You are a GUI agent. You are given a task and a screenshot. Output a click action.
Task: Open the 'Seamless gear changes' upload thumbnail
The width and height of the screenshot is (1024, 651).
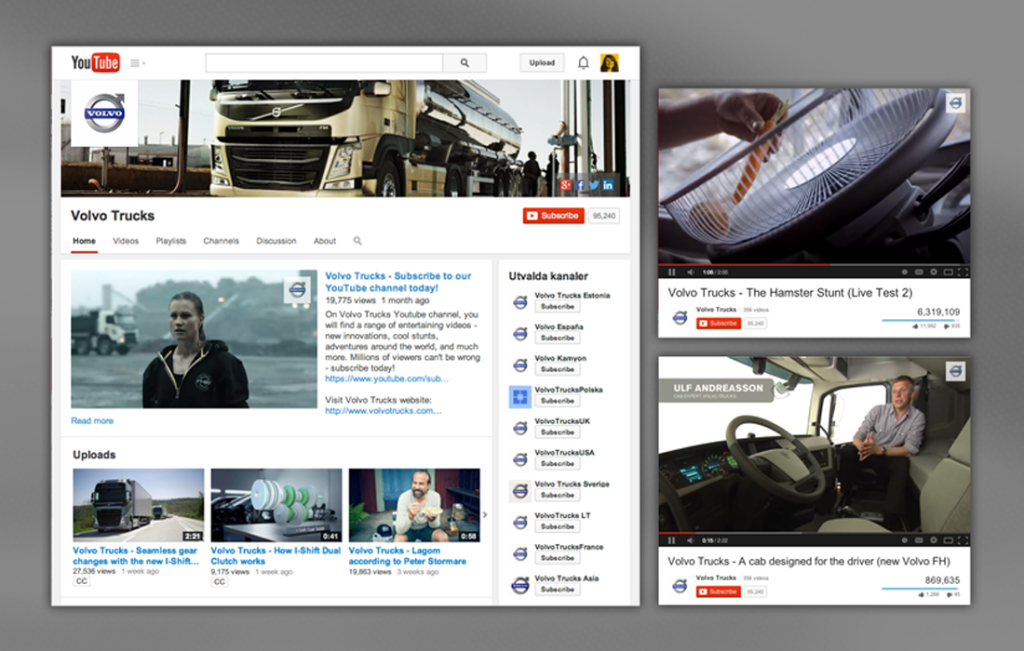[x=138, y=505]
